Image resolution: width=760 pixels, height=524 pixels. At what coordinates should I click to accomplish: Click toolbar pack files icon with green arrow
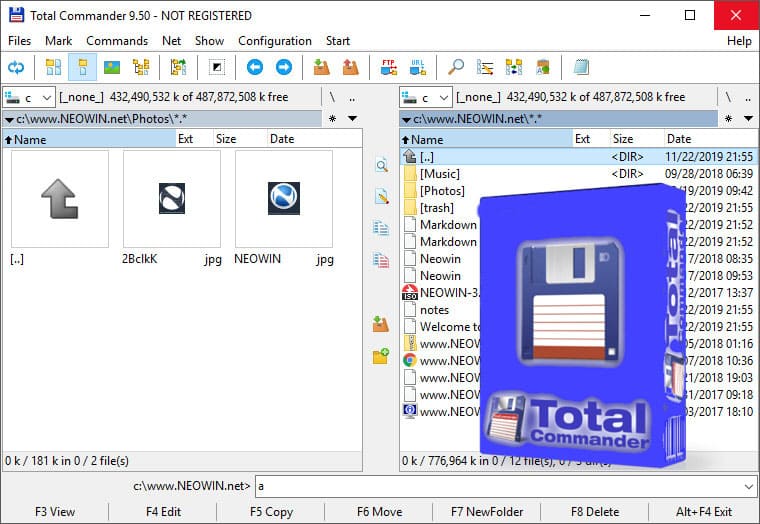pos(322,67)
